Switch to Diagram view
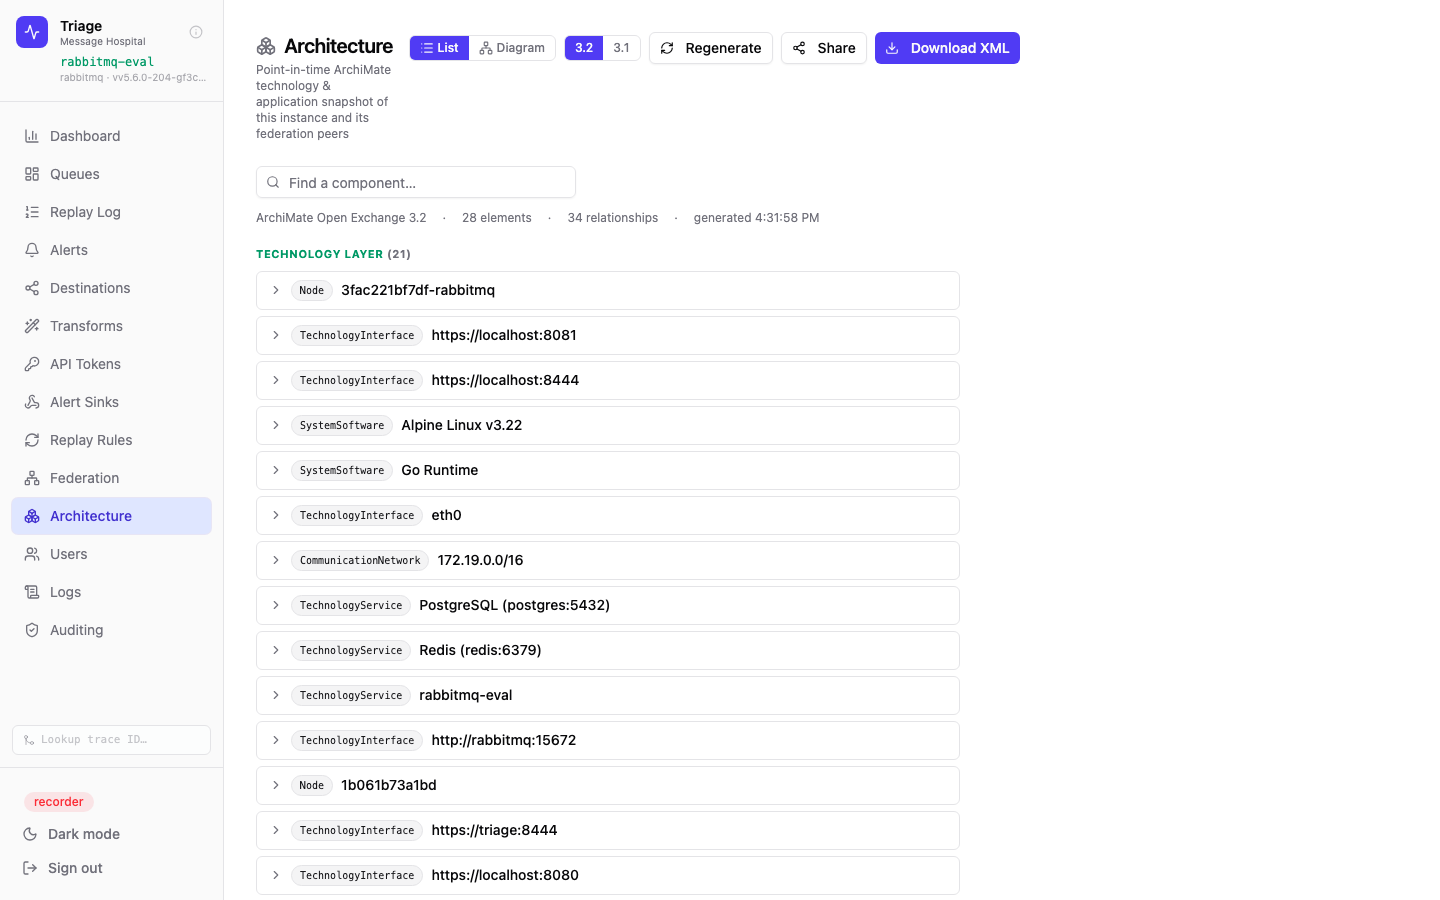Image resolution: width=1440 pixels, height=900 pixels. (x=512, y=48)
